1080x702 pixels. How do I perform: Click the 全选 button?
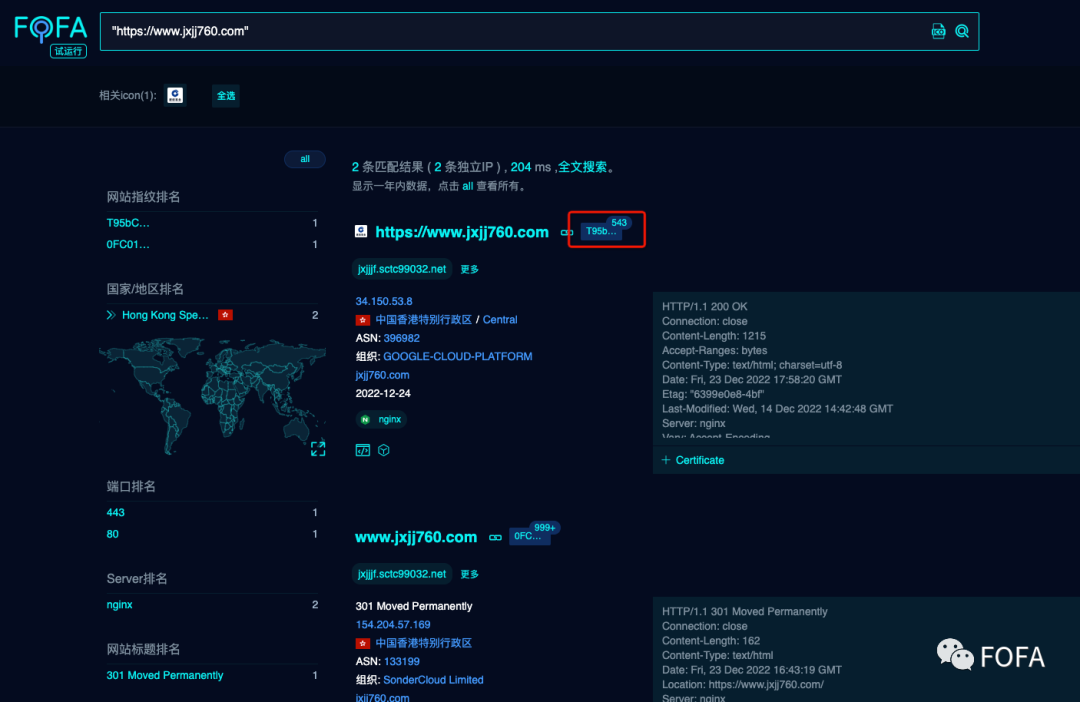pyautogui.click(x=226, y=96)
